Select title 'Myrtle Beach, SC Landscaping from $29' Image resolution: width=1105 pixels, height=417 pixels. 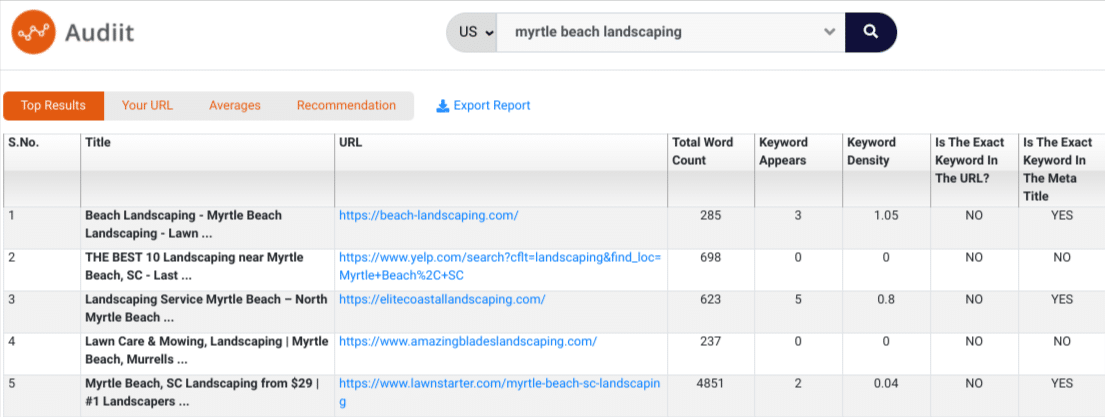202,392
